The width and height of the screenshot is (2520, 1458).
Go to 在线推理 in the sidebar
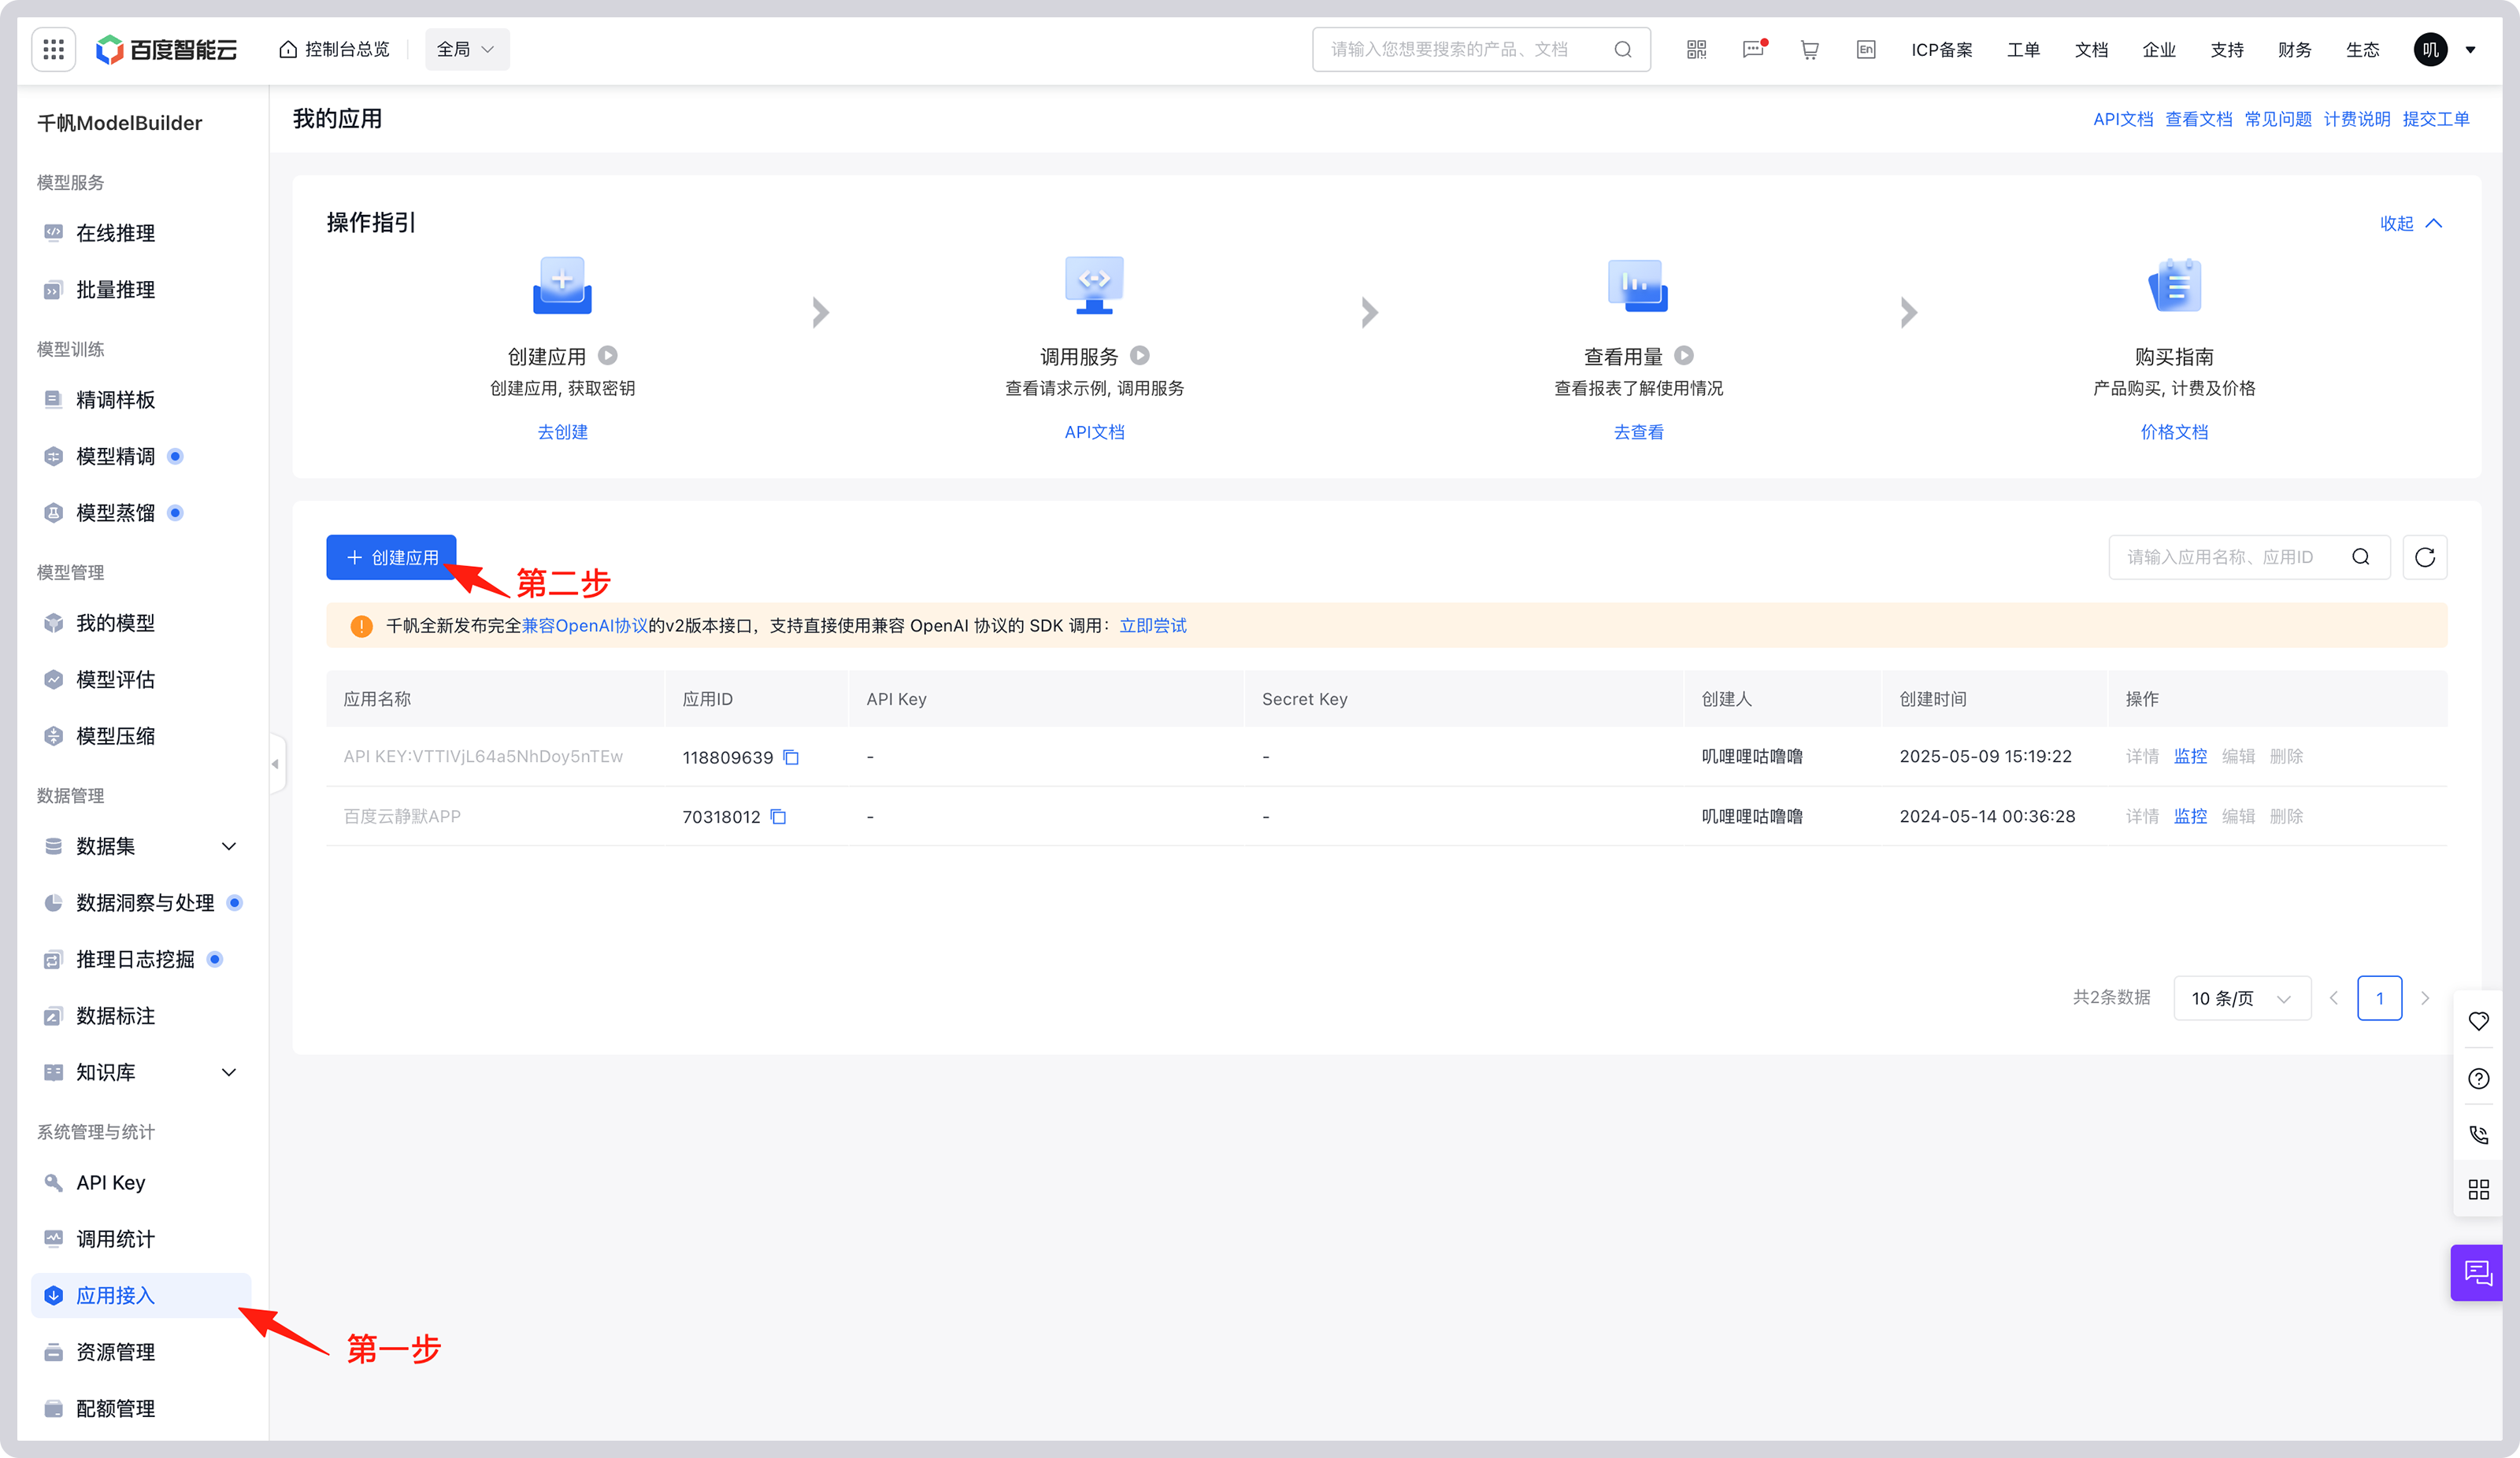[115, 233]
